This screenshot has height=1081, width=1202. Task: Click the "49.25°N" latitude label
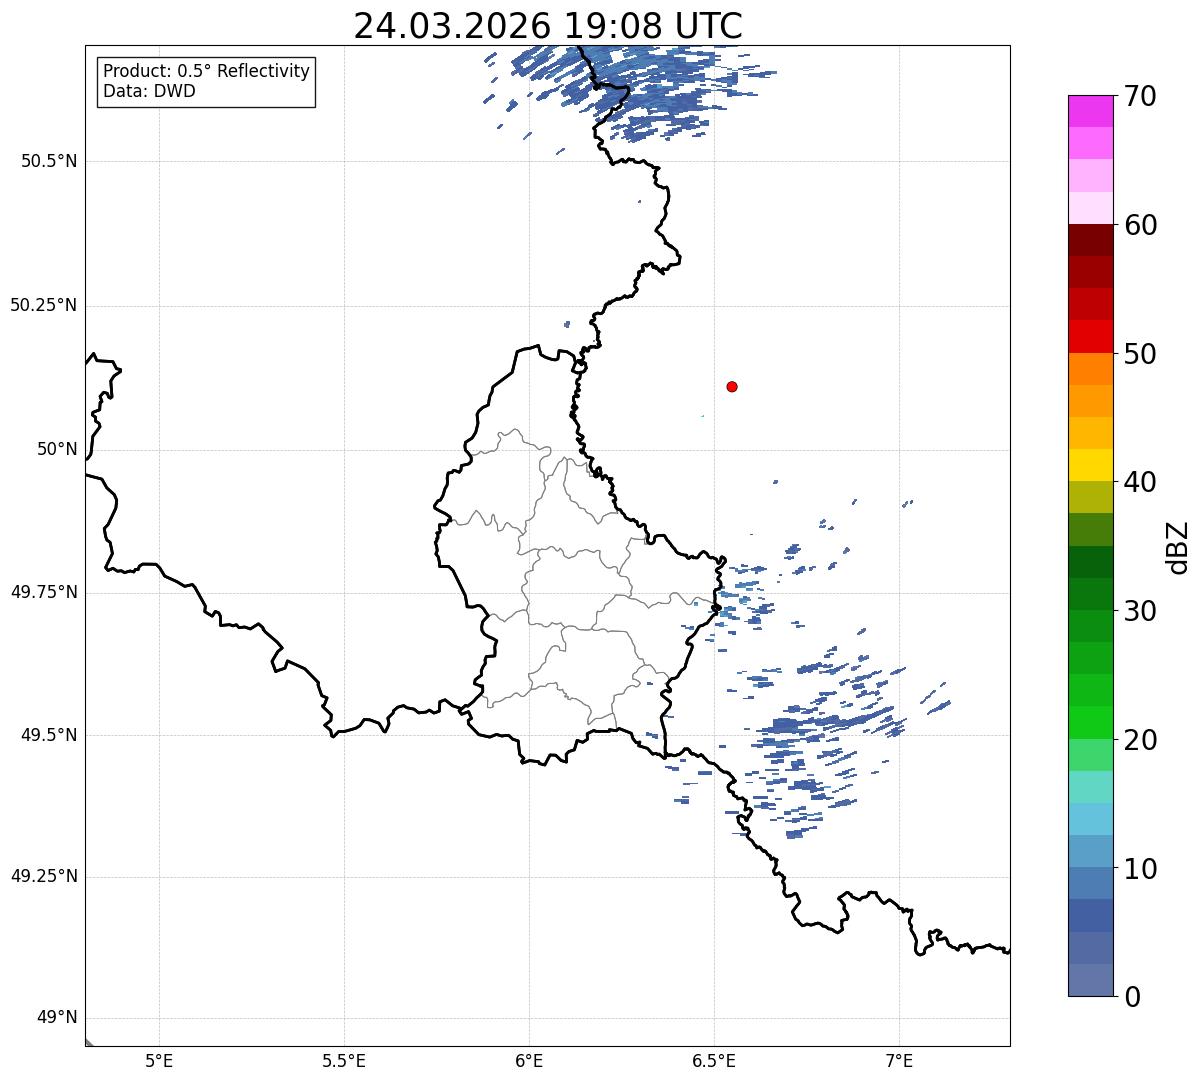point(43,876)
